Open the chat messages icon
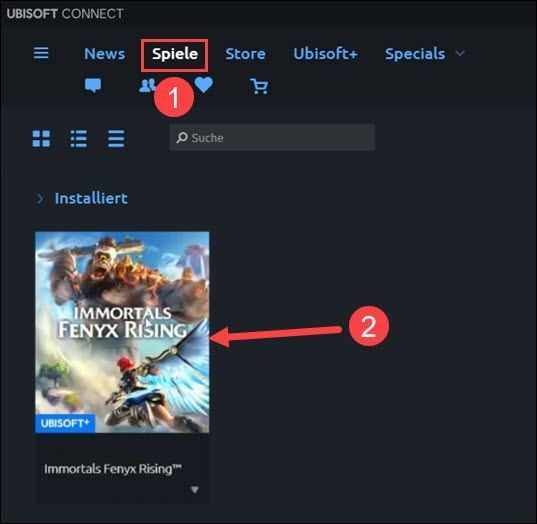This screenshot has height=524, width=537. 93,85
